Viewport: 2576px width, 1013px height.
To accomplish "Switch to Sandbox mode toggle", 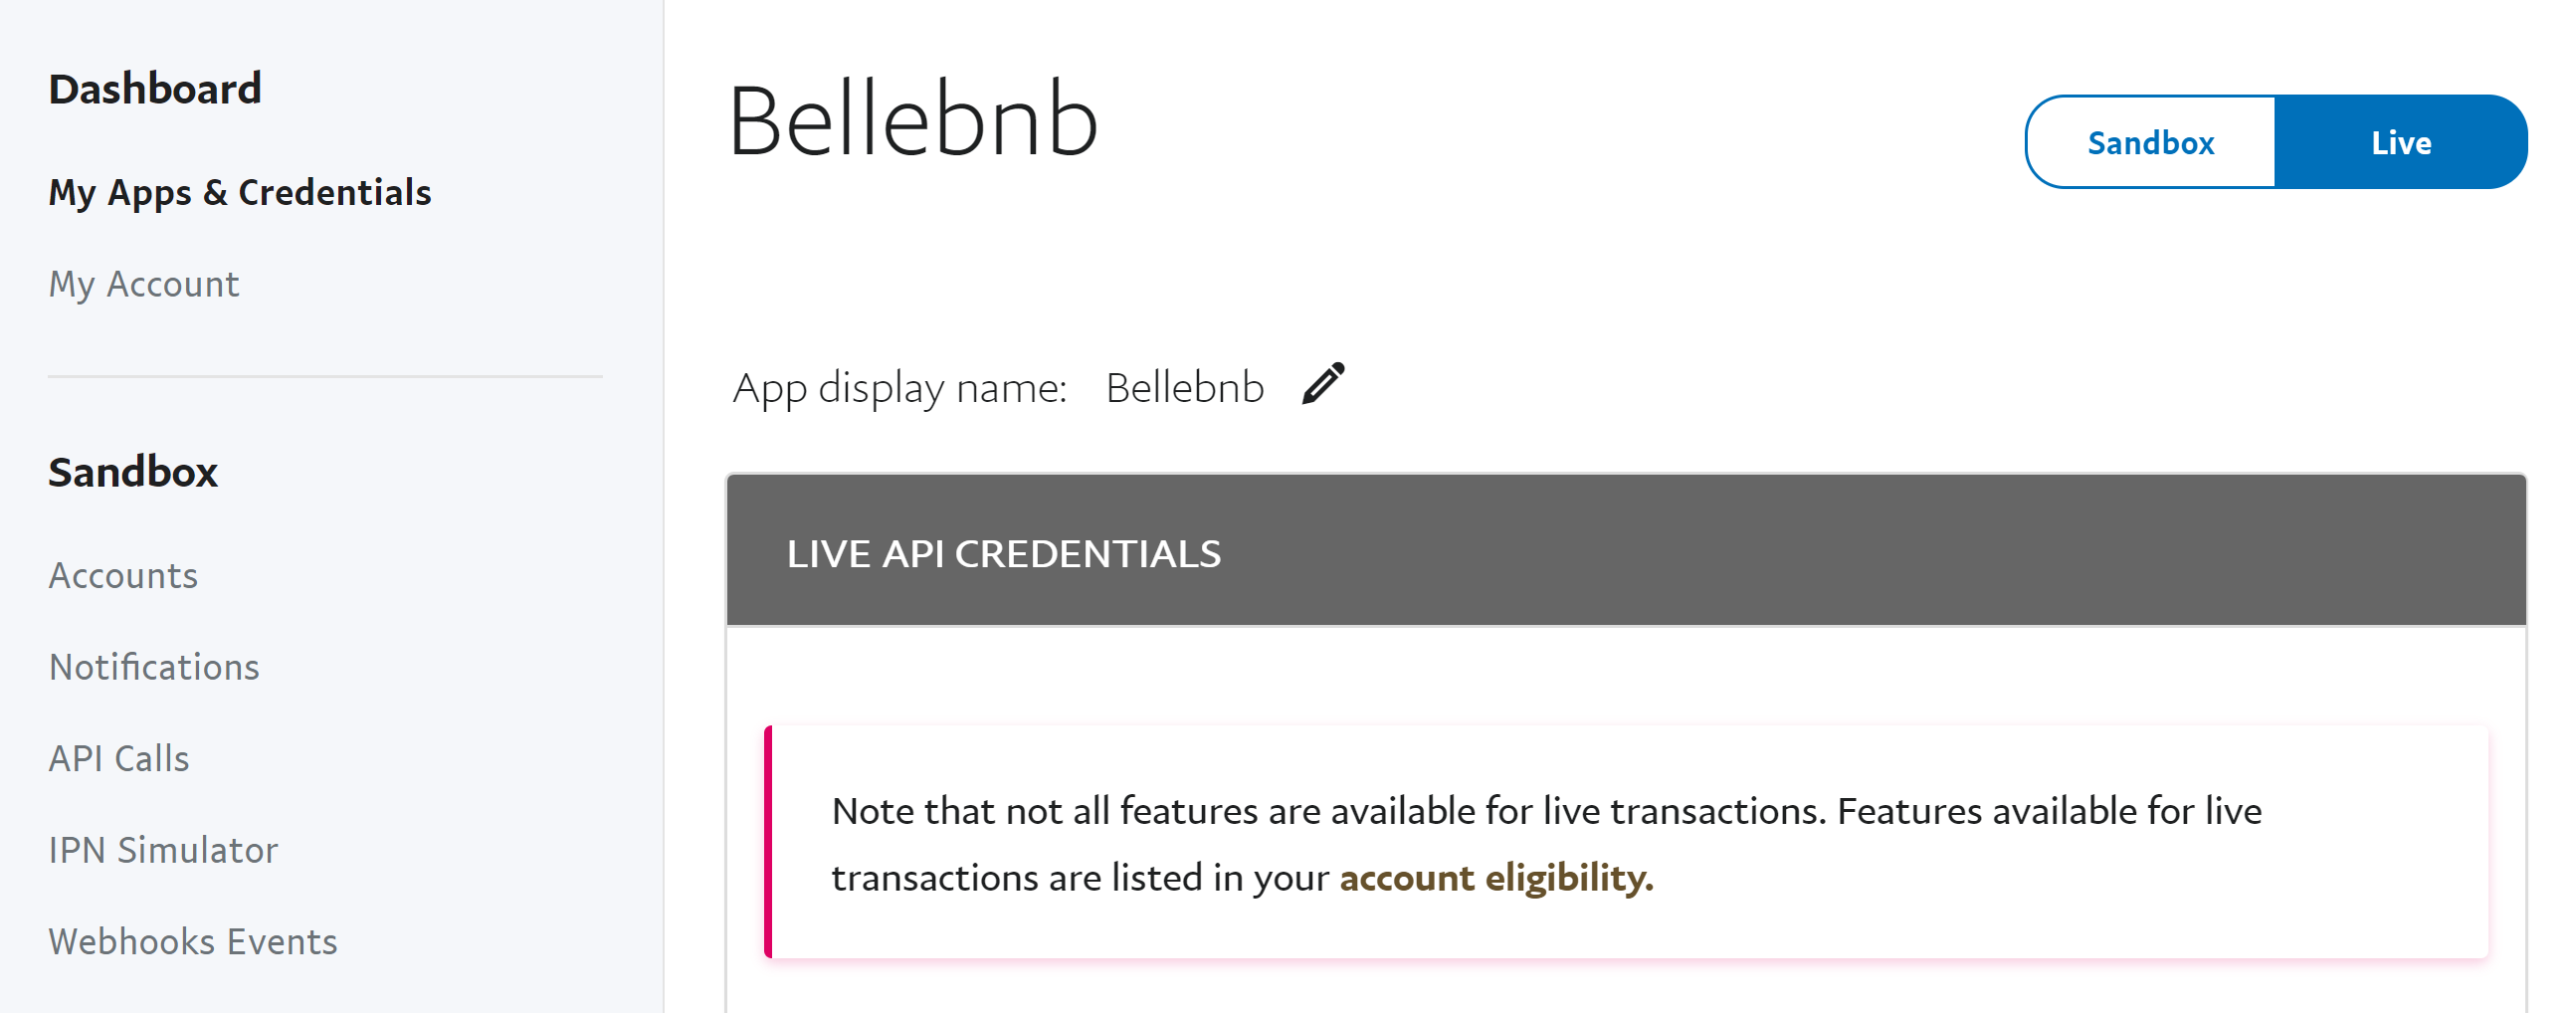I will point(2151,143).
